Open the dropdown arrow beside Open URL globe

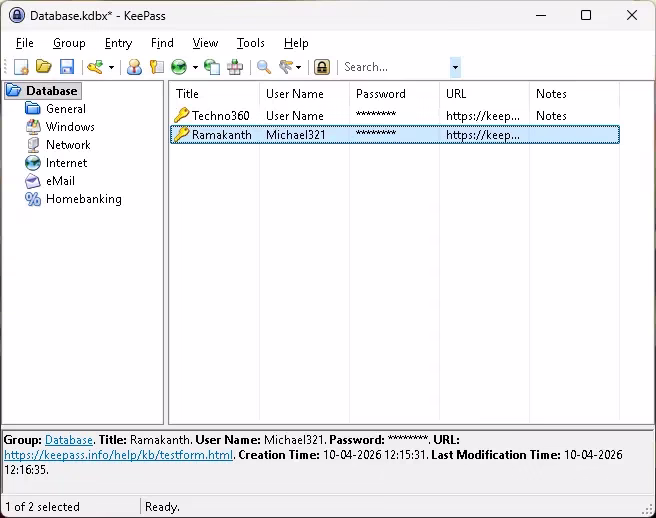coord(195,68)
